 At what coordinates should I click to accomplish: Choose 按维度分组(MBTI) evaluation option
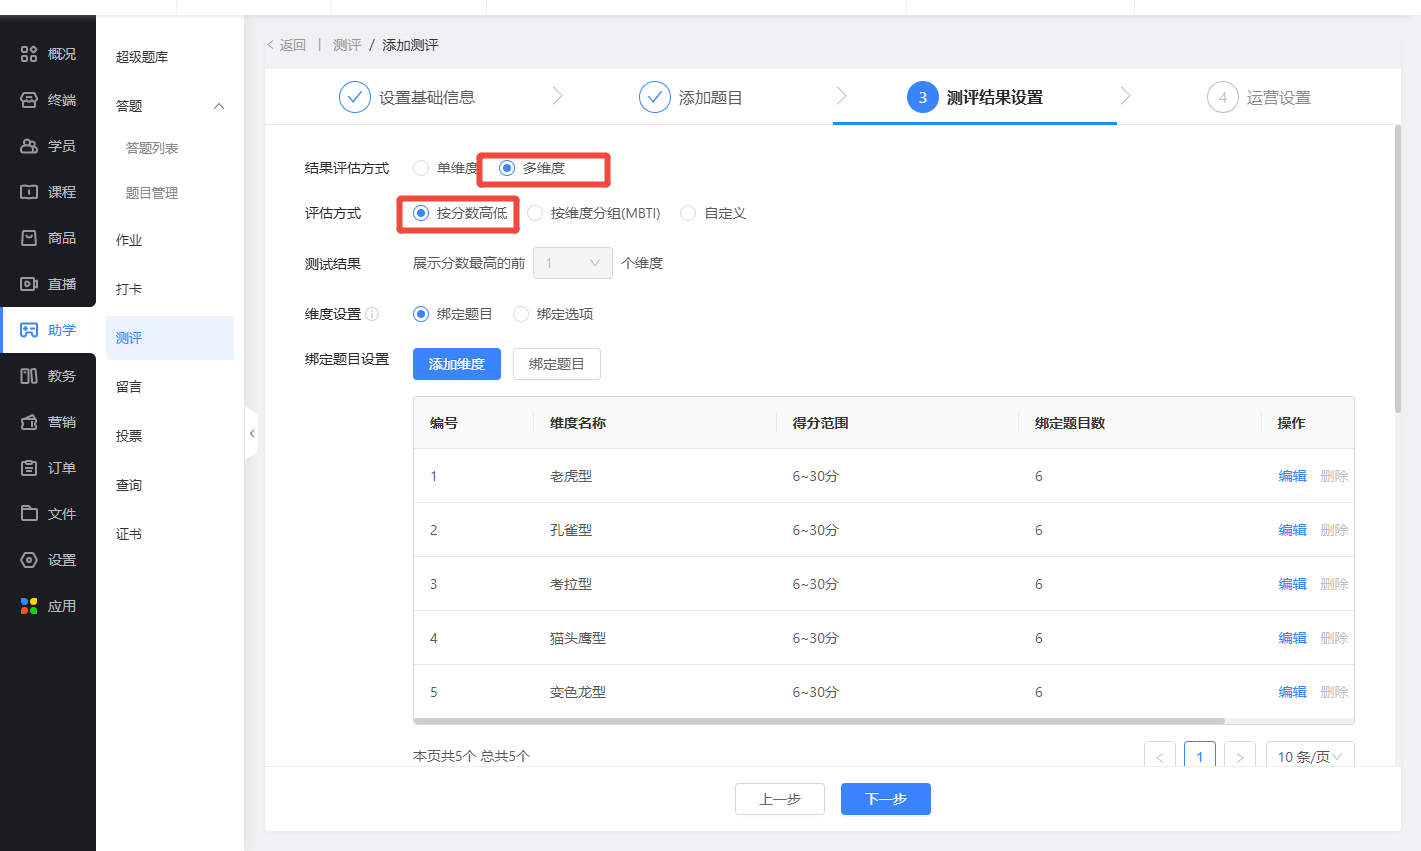pyautogui.click(x=535, y=213)
